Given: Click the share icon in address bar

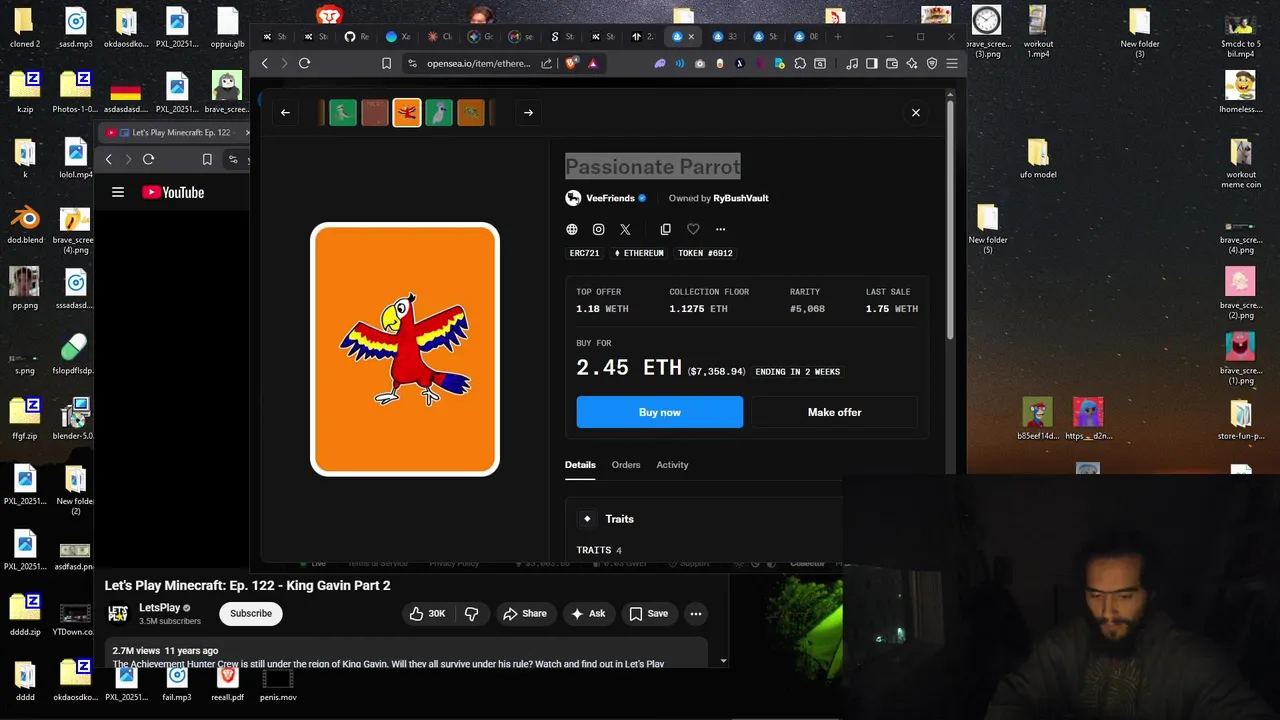Looking at the screenshot, I should [547, 63].
